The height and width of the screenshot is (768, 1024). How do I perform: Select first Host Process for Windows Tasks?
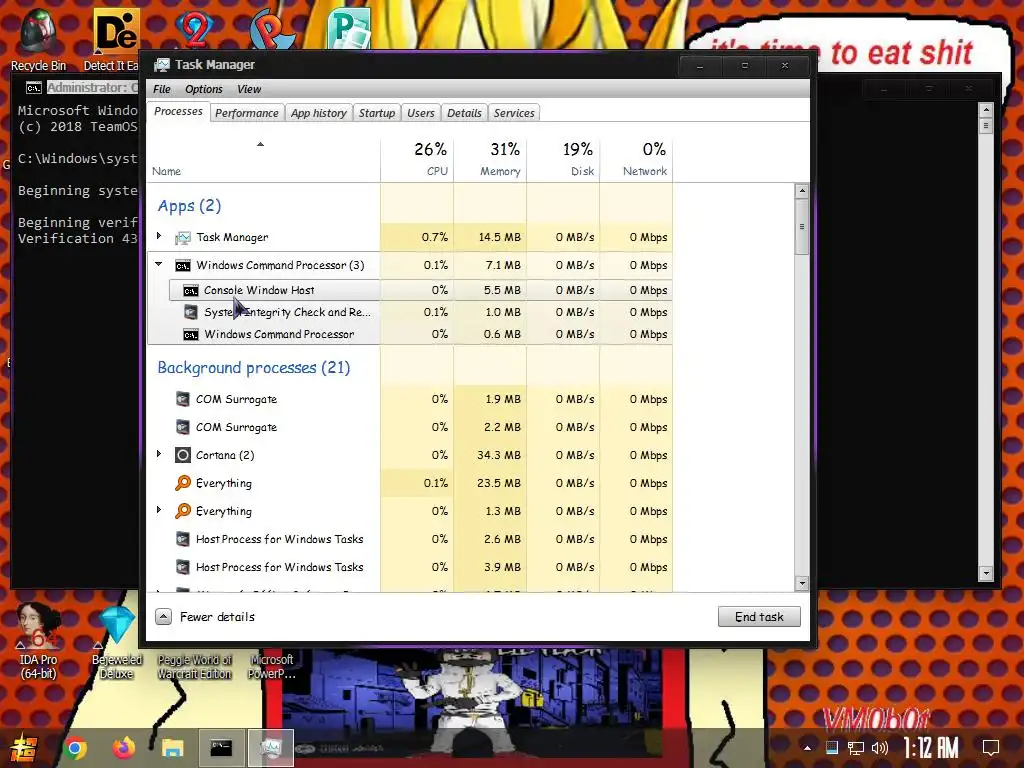(x=410, y=539)
